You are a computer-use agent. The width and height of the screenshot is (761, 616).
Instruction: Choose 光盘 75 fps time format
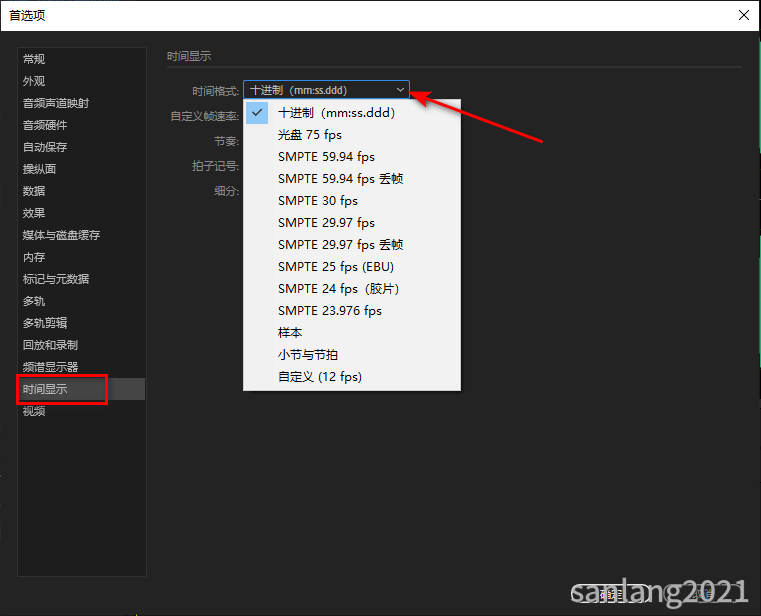309,135
